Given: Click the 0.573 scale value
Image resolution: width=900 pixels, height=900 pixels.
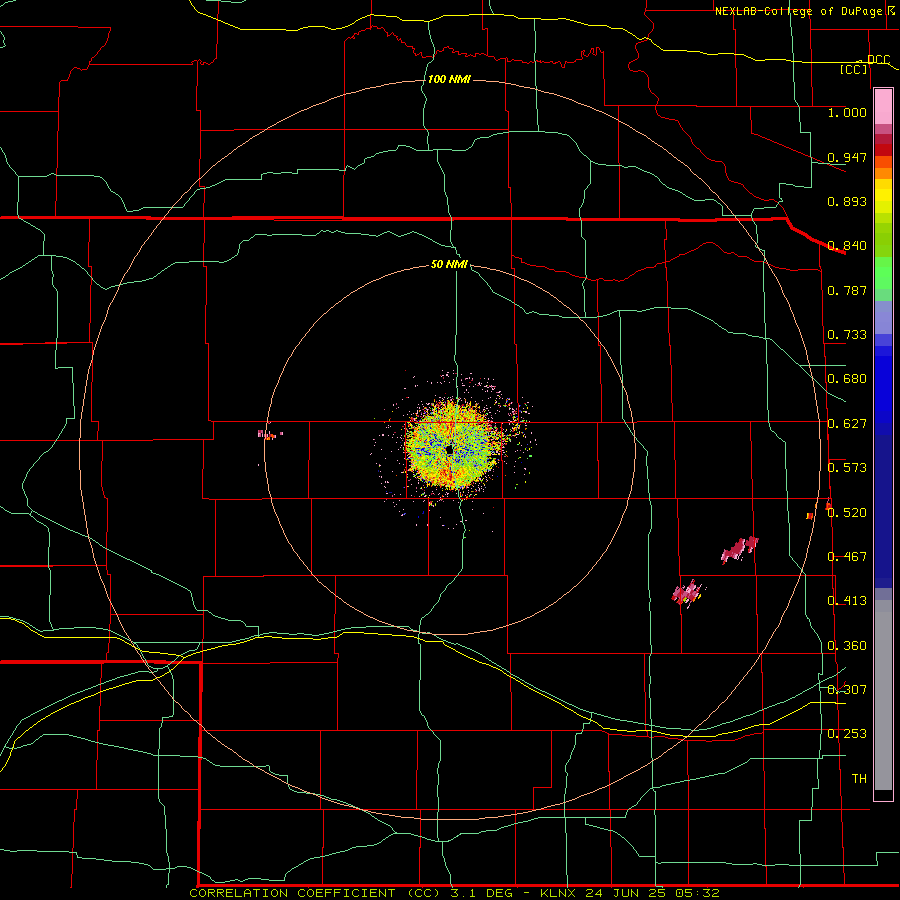Looking at the screenshot, I should coord(847,468).
